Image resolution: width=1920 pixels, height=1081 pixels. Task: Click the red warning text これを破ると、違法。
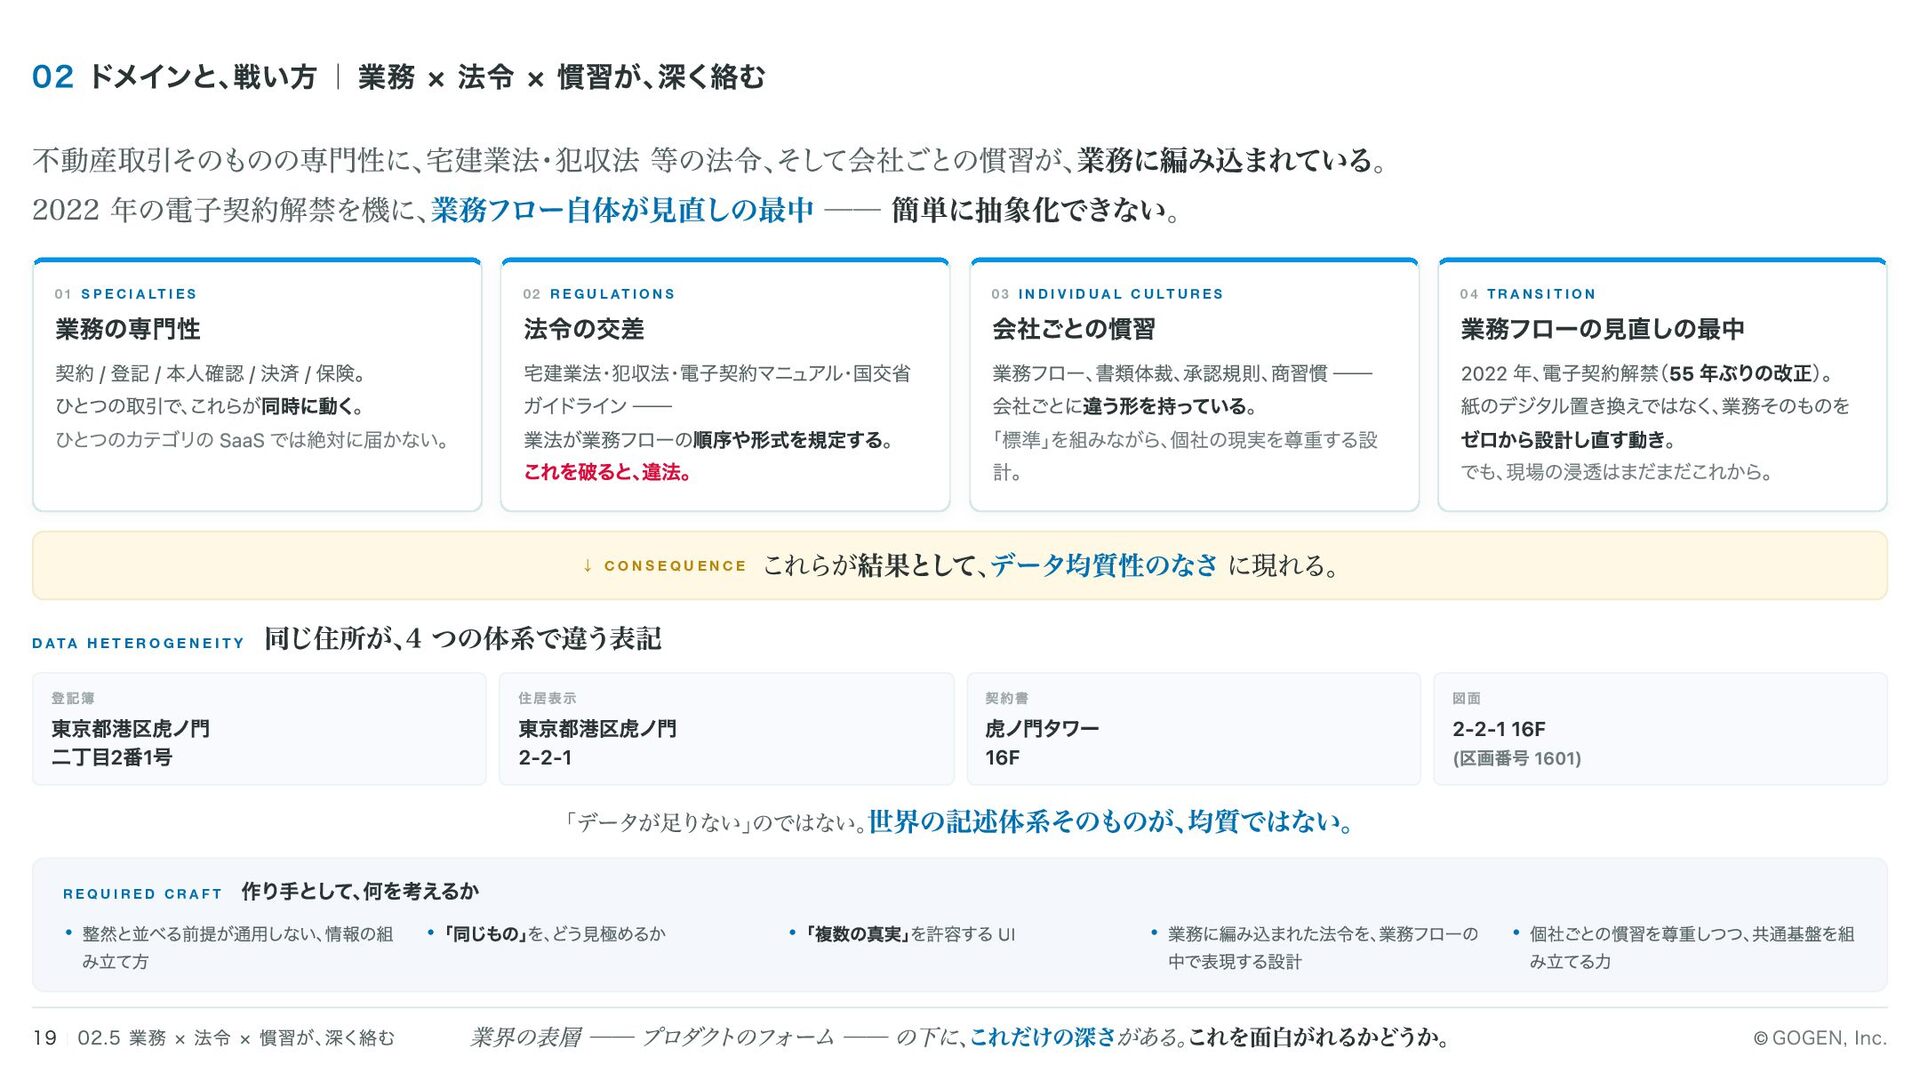pos(607,472)
